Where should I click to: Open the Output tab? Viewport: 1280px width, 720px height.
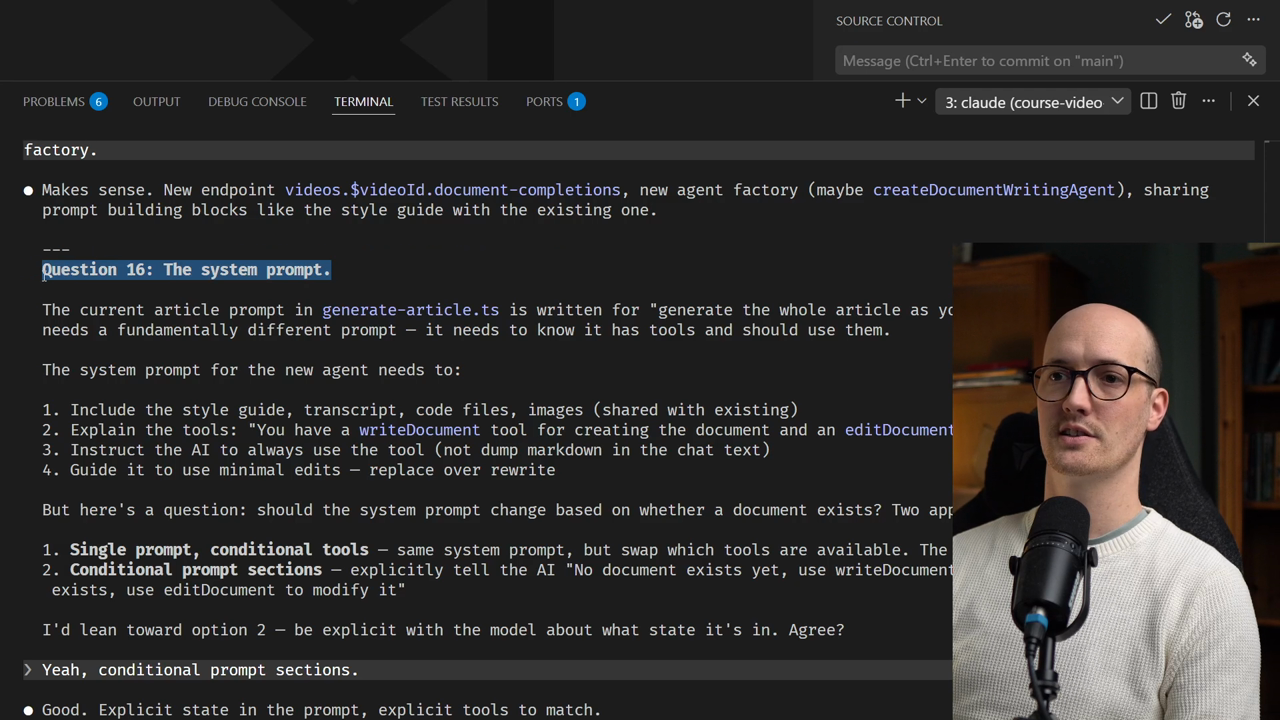pyautogui.click(x=157, y=101)
